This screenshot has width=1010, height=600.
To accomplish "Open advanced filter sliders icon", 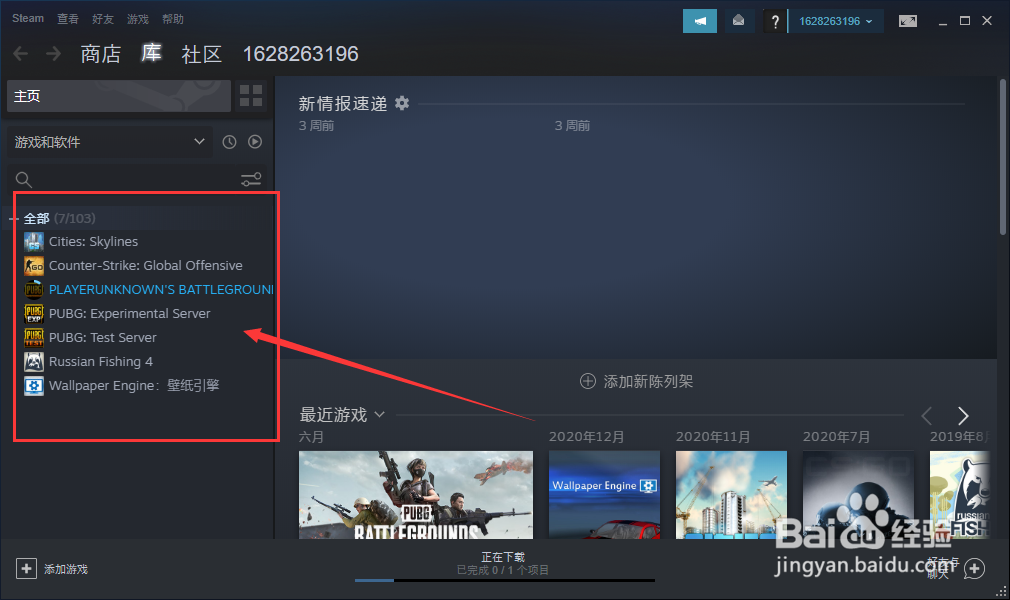I will click(251, 179).
